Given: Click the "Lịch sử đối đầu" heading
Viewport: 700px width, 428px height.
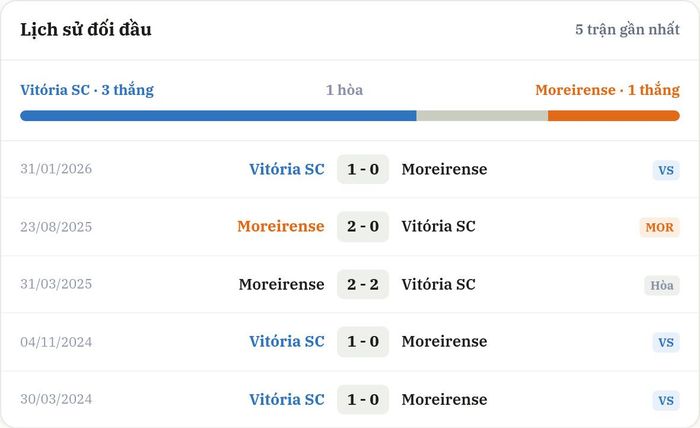Looking at the screenshot, I should 86,29.
